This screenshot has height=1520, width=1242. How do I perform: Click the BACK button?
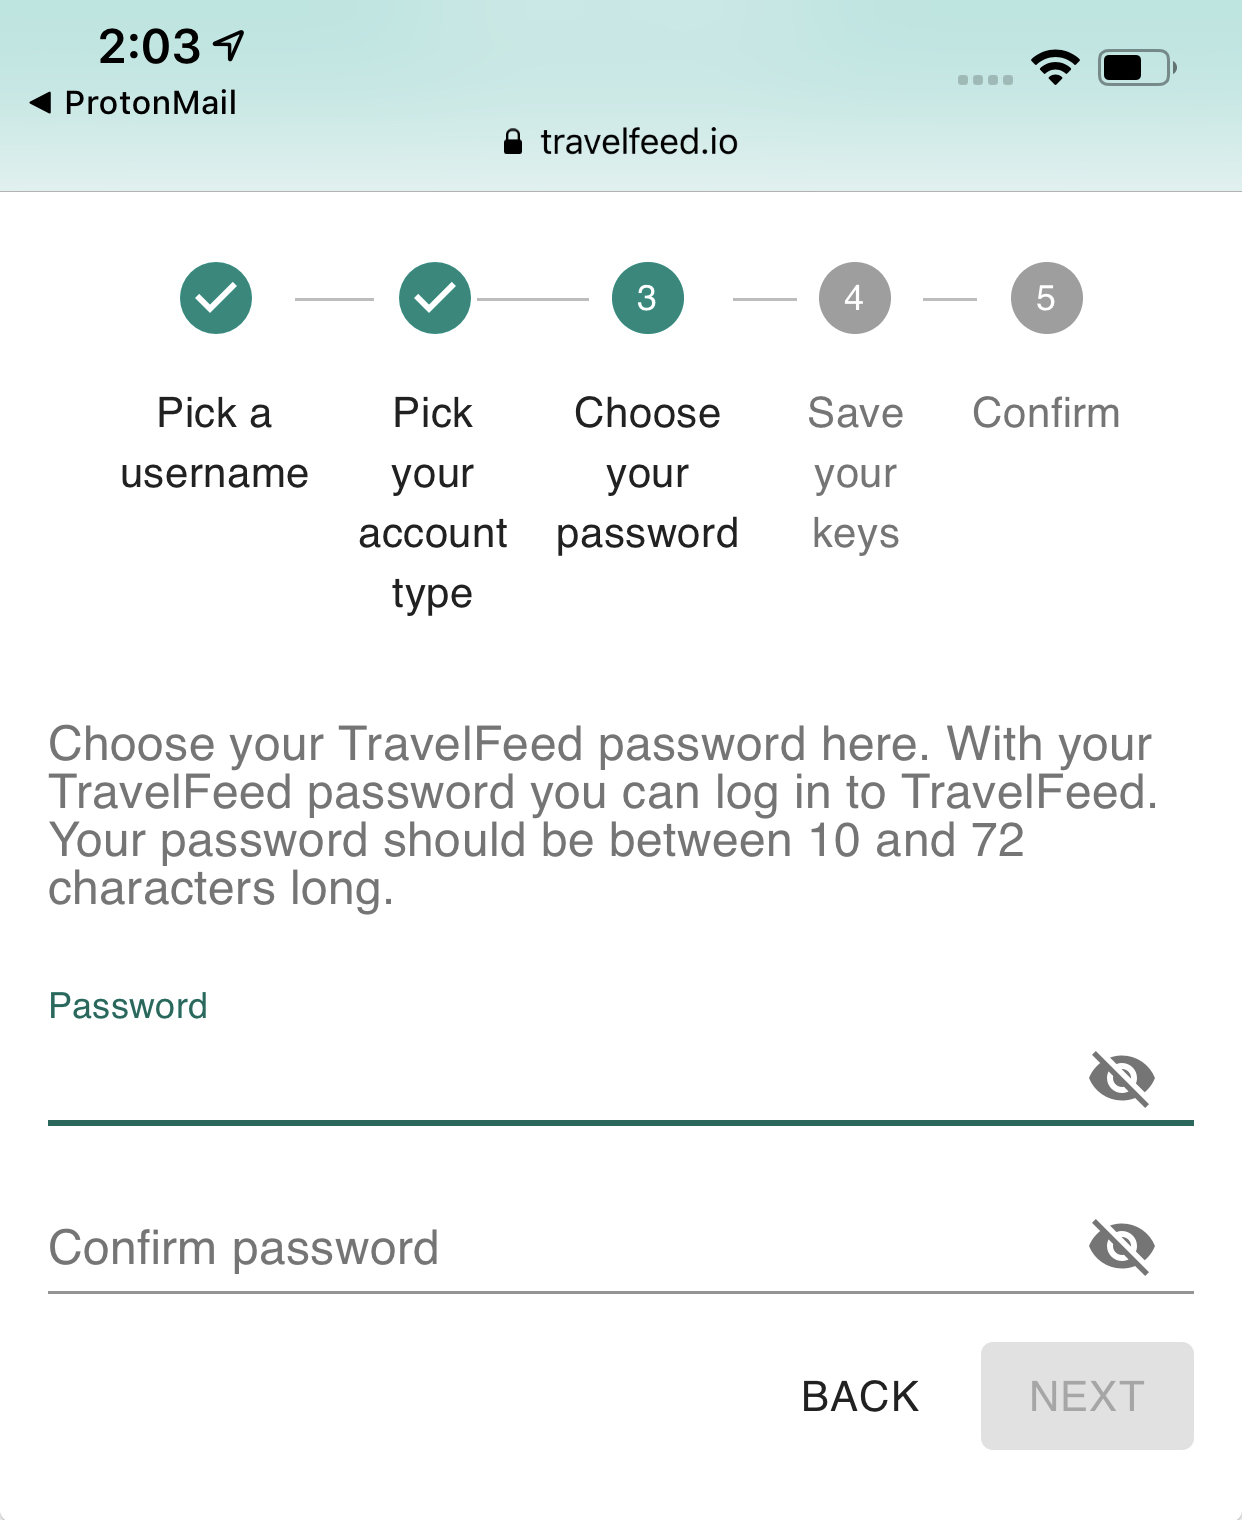click(x=860, y=1396)
